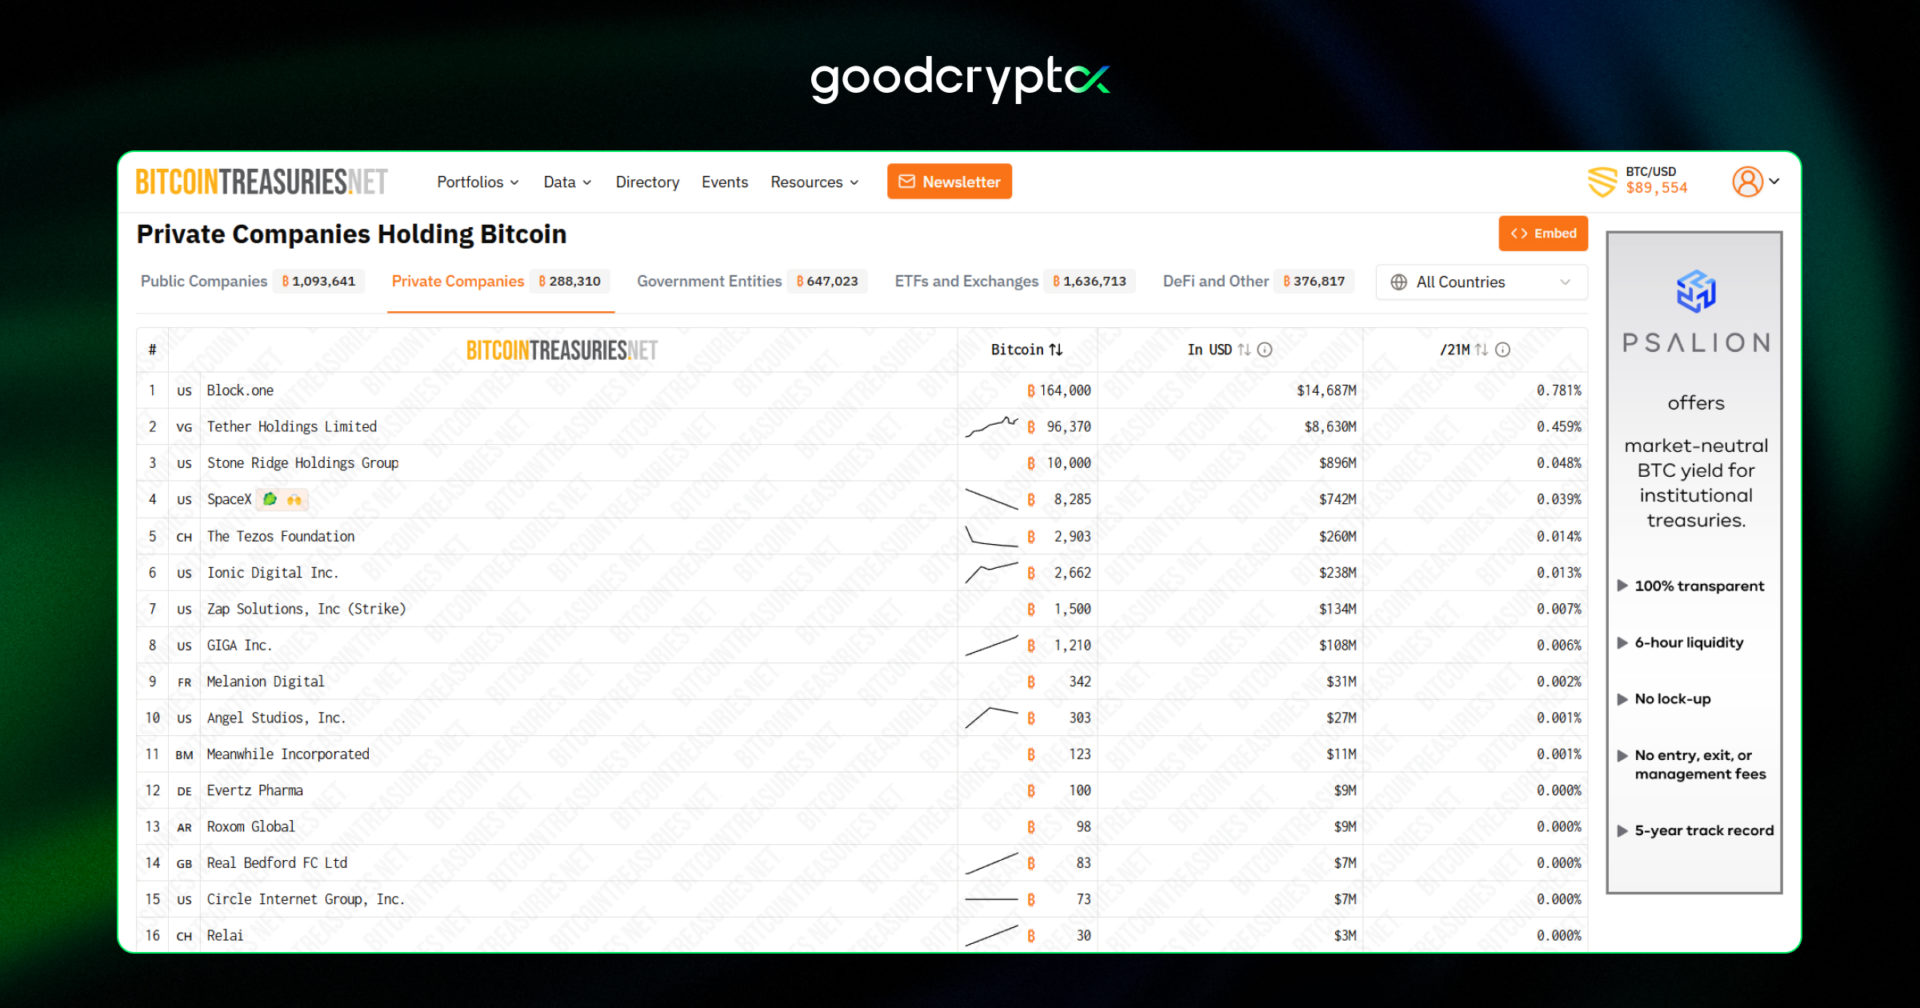
Task: Toggle the sort order on the Bitcoin column
Action: coord(1057,349)
